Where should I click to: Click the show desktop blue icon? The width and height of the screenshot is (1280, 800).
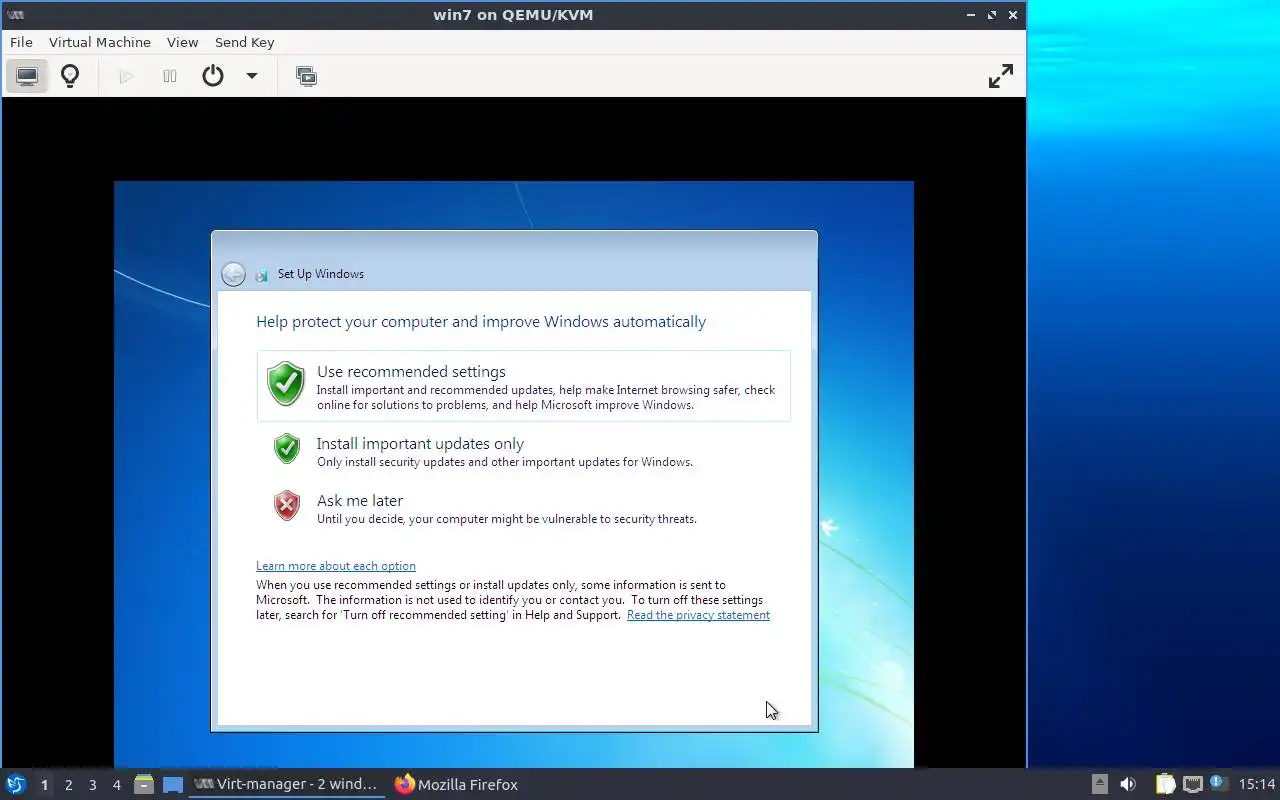coord(173,785)
